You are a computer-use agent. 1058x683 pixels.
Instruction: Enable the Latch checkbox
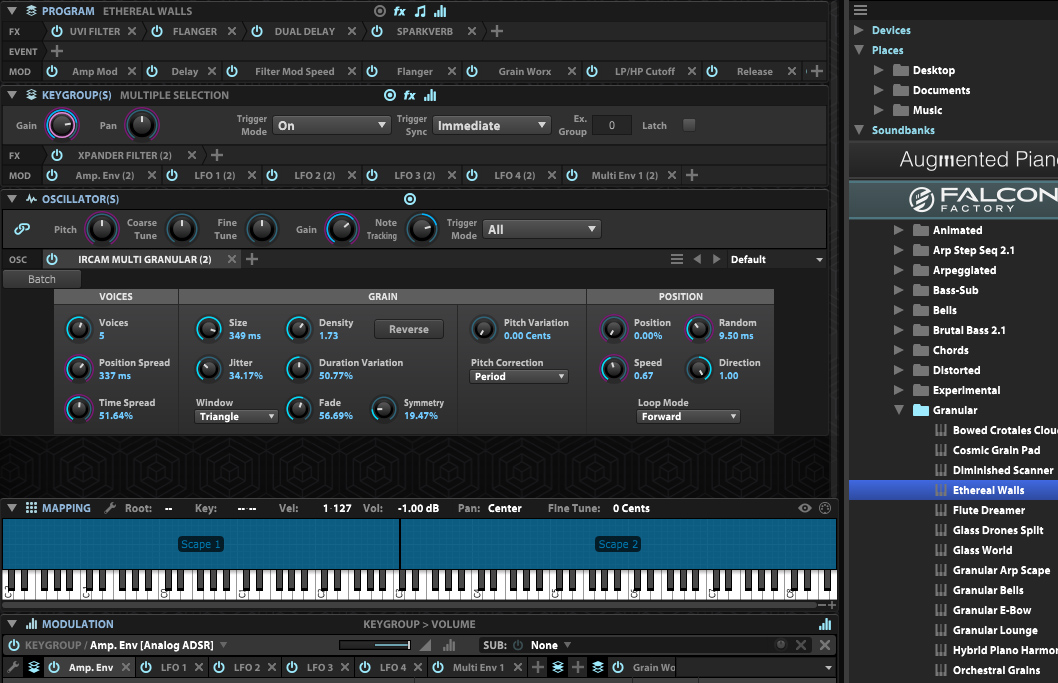pos(689,125)
